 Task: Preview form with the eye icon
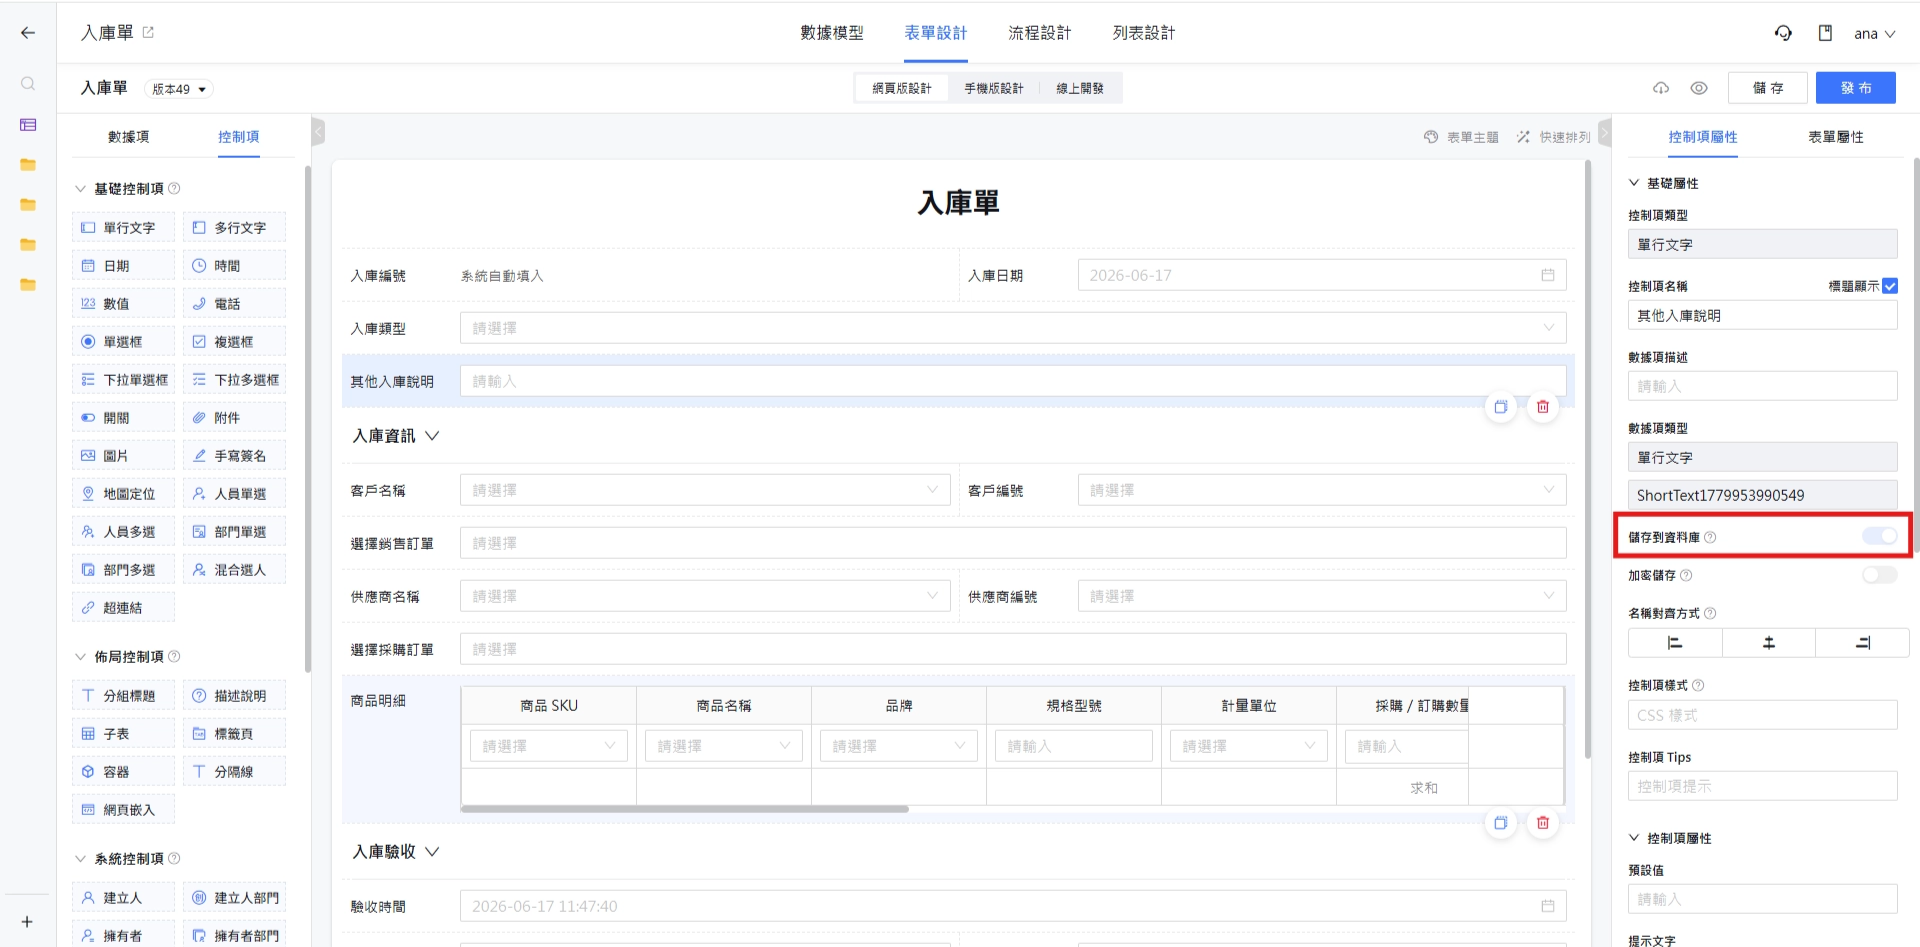(x=1699, y=88)
